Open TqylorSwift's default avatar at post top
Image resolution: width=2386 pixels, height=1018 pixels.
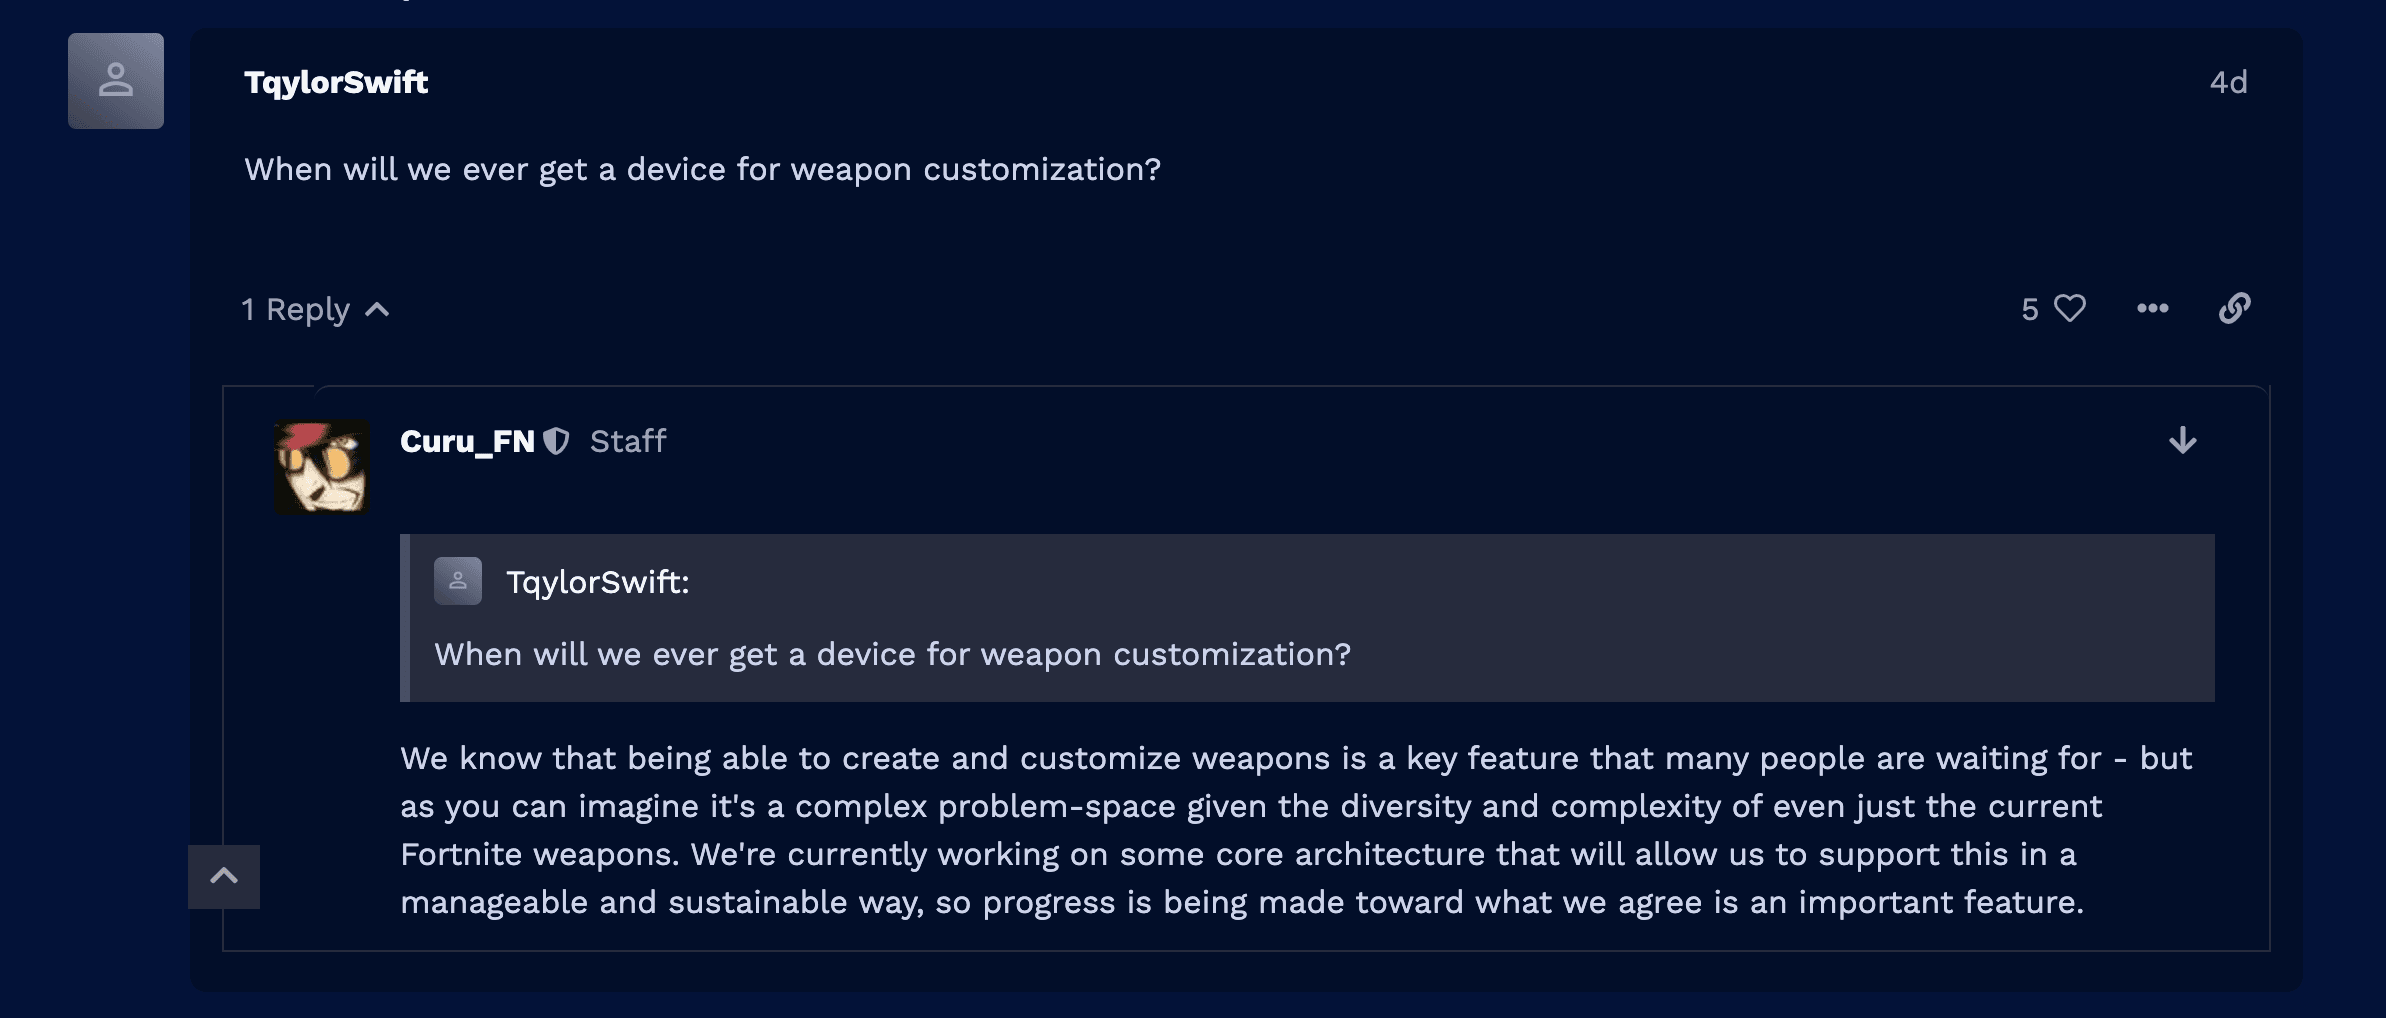click(116, 81)
